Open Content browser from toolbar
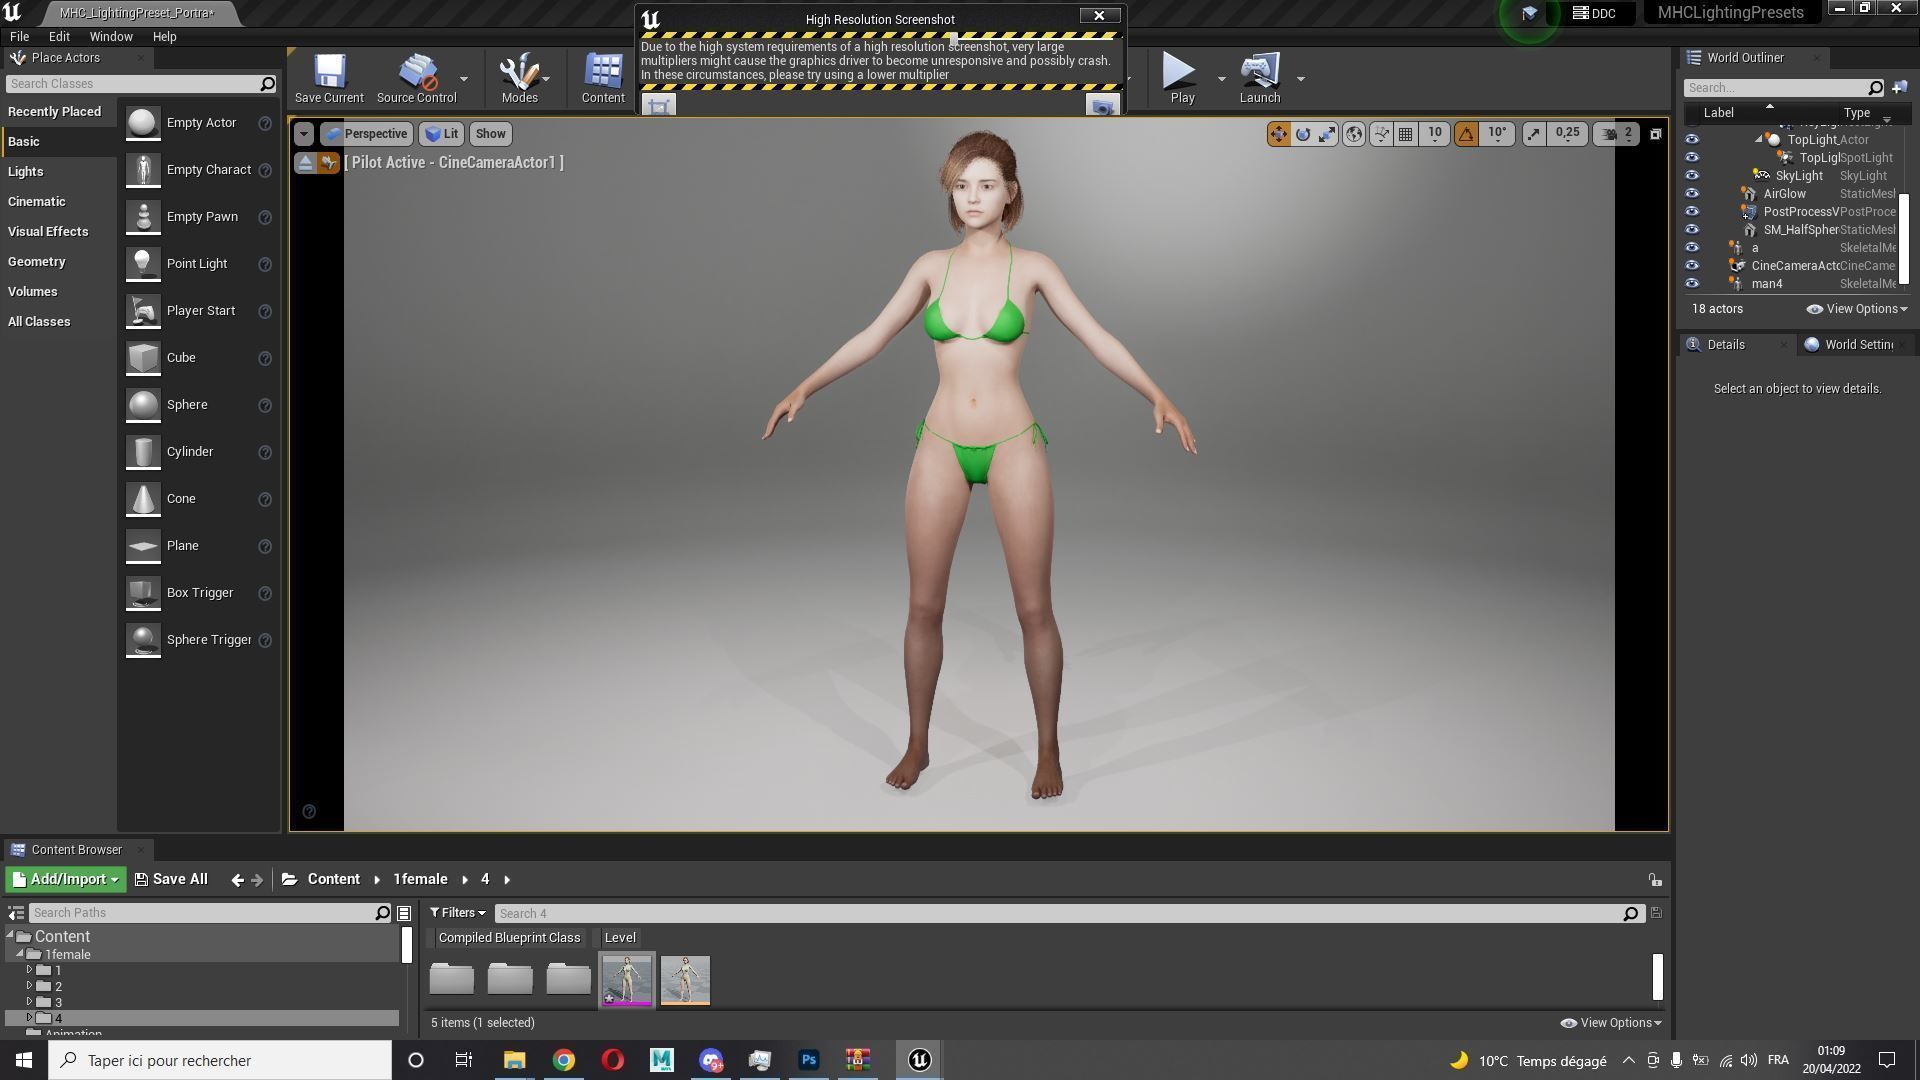The height and width of the screenshot is (1080, 1920). pos(603,78)
